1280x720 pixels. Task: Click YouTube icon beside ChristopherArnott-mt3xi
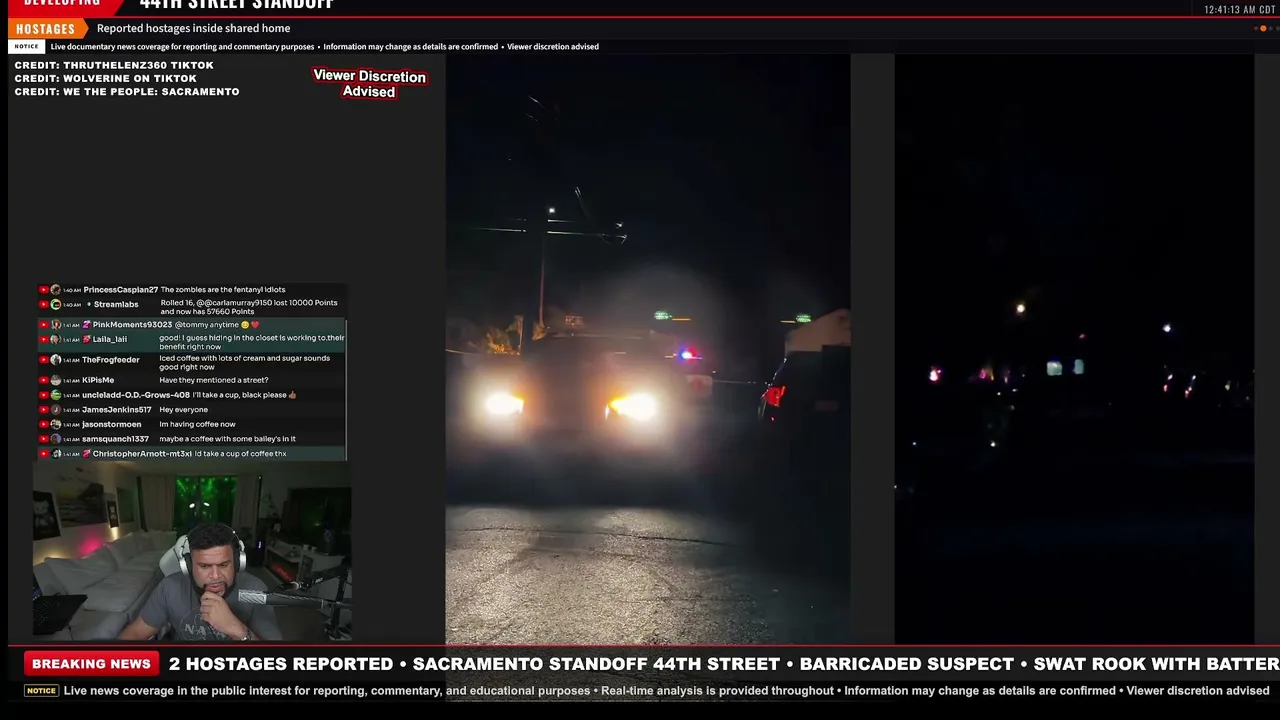[44, 454]
